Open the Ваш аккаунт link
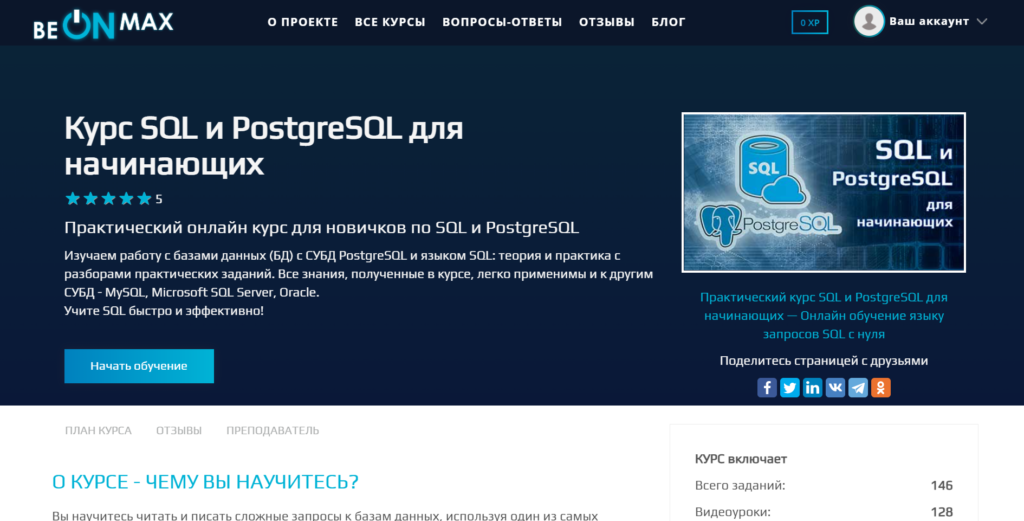The width and height of the screenshot is (1024, 521). pos(929,22)
